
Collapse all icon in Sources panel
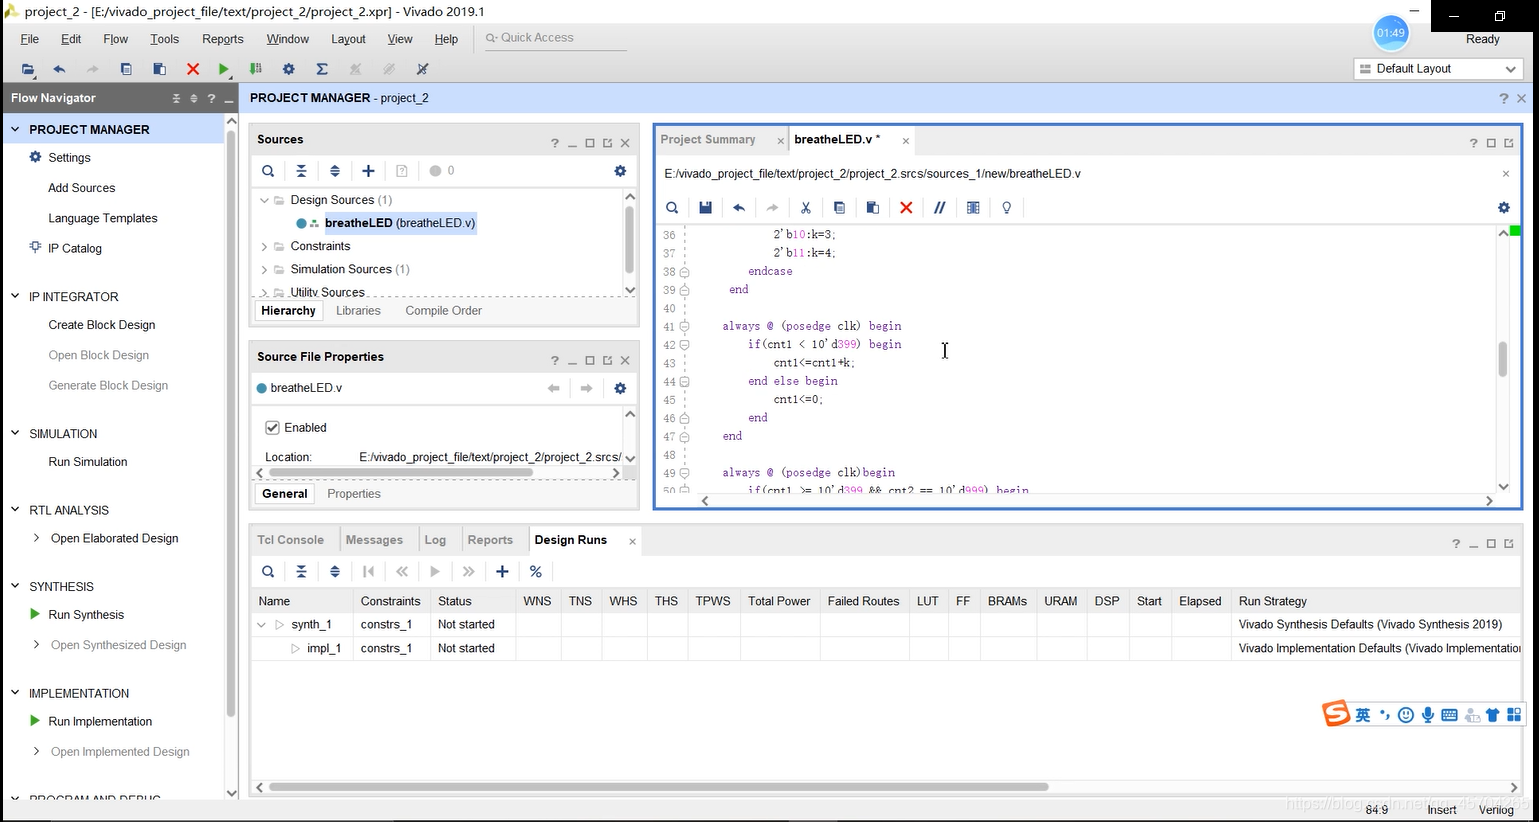point(301,171)
